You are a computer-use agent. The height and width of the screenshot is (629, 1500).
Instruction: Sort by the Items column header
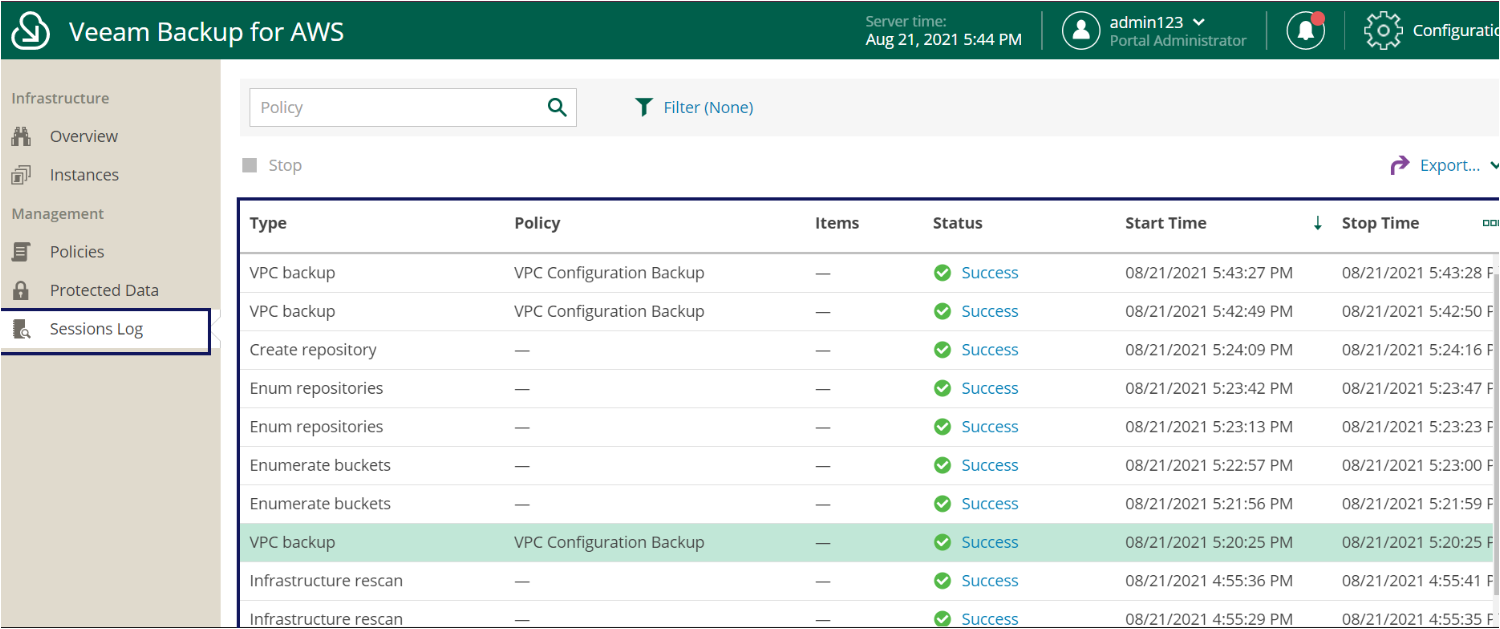click(837, 224)
